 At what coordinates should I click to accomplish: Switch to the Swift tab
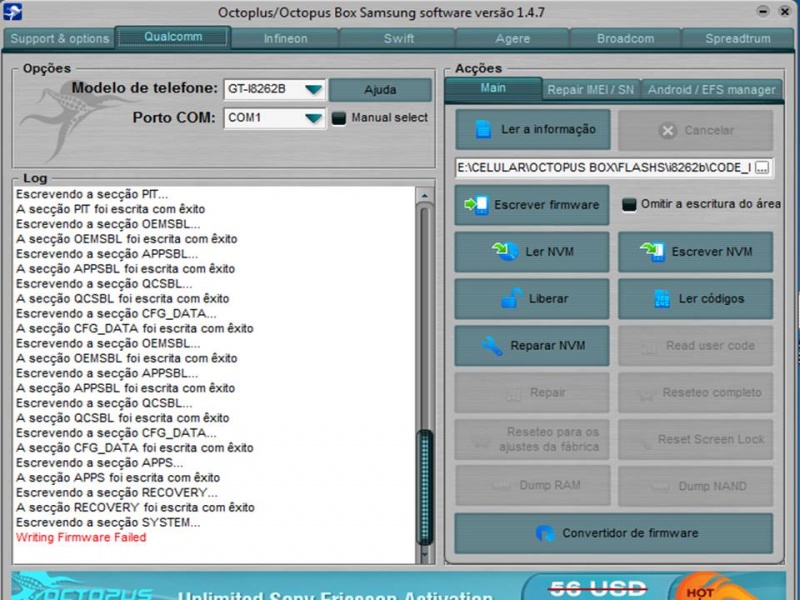(398, 39)
